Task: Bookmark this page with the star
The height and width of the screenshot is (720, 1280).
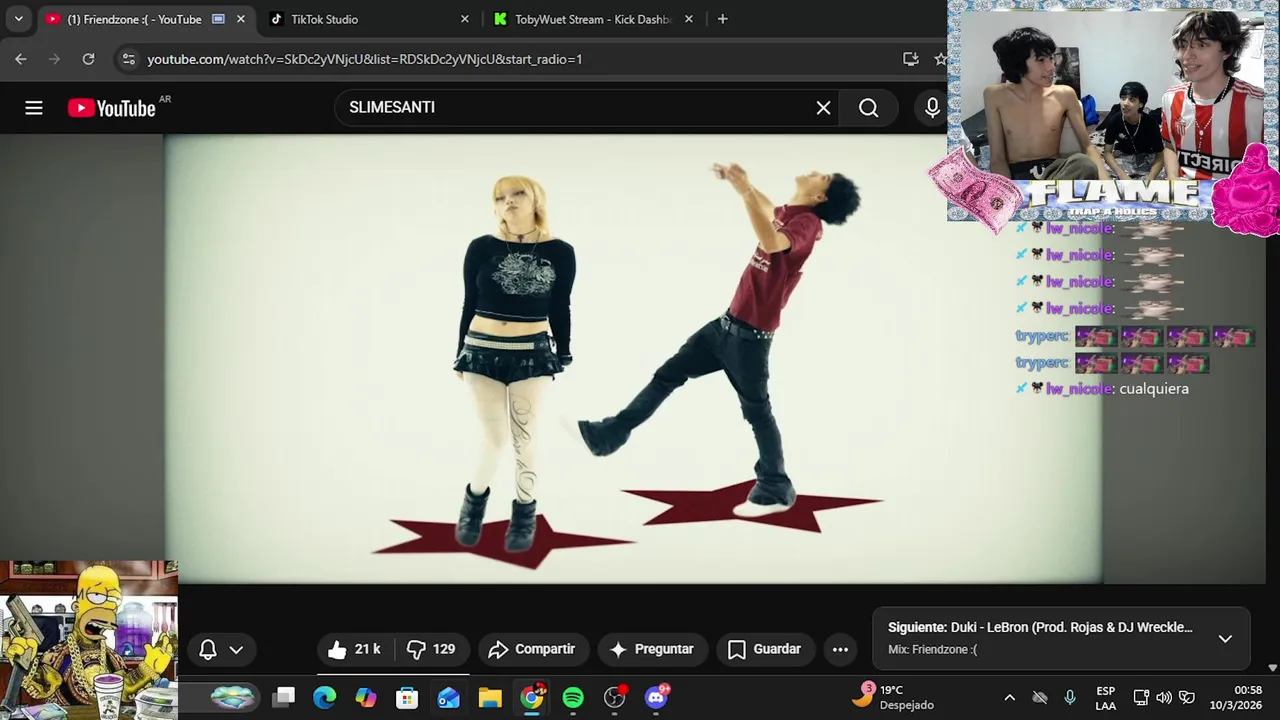Action: [x=940, y=59]
